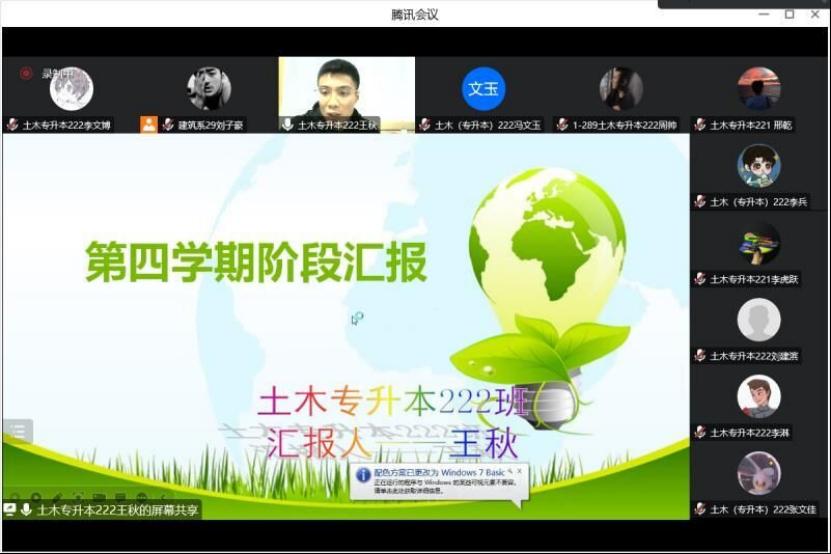Image resolution: width=831 pixels, height=554 pixels.
Task: Select the 文玉 blue avatar tile
Action: 483,89
